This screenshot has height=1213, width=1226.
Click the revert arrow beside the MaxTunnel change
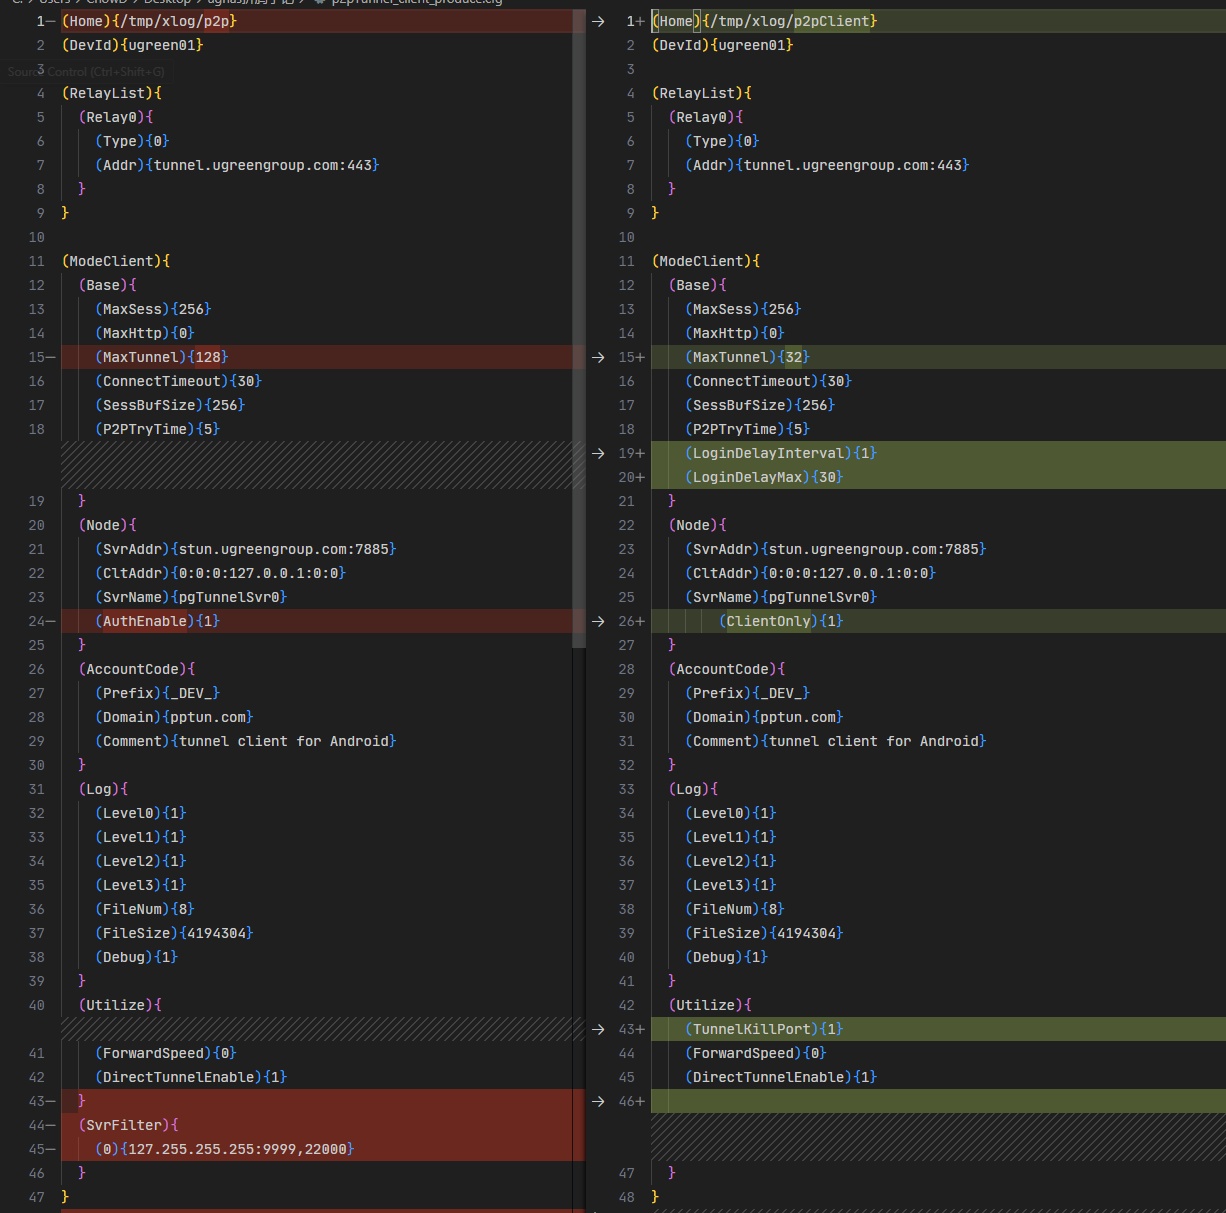click(598, 357)
